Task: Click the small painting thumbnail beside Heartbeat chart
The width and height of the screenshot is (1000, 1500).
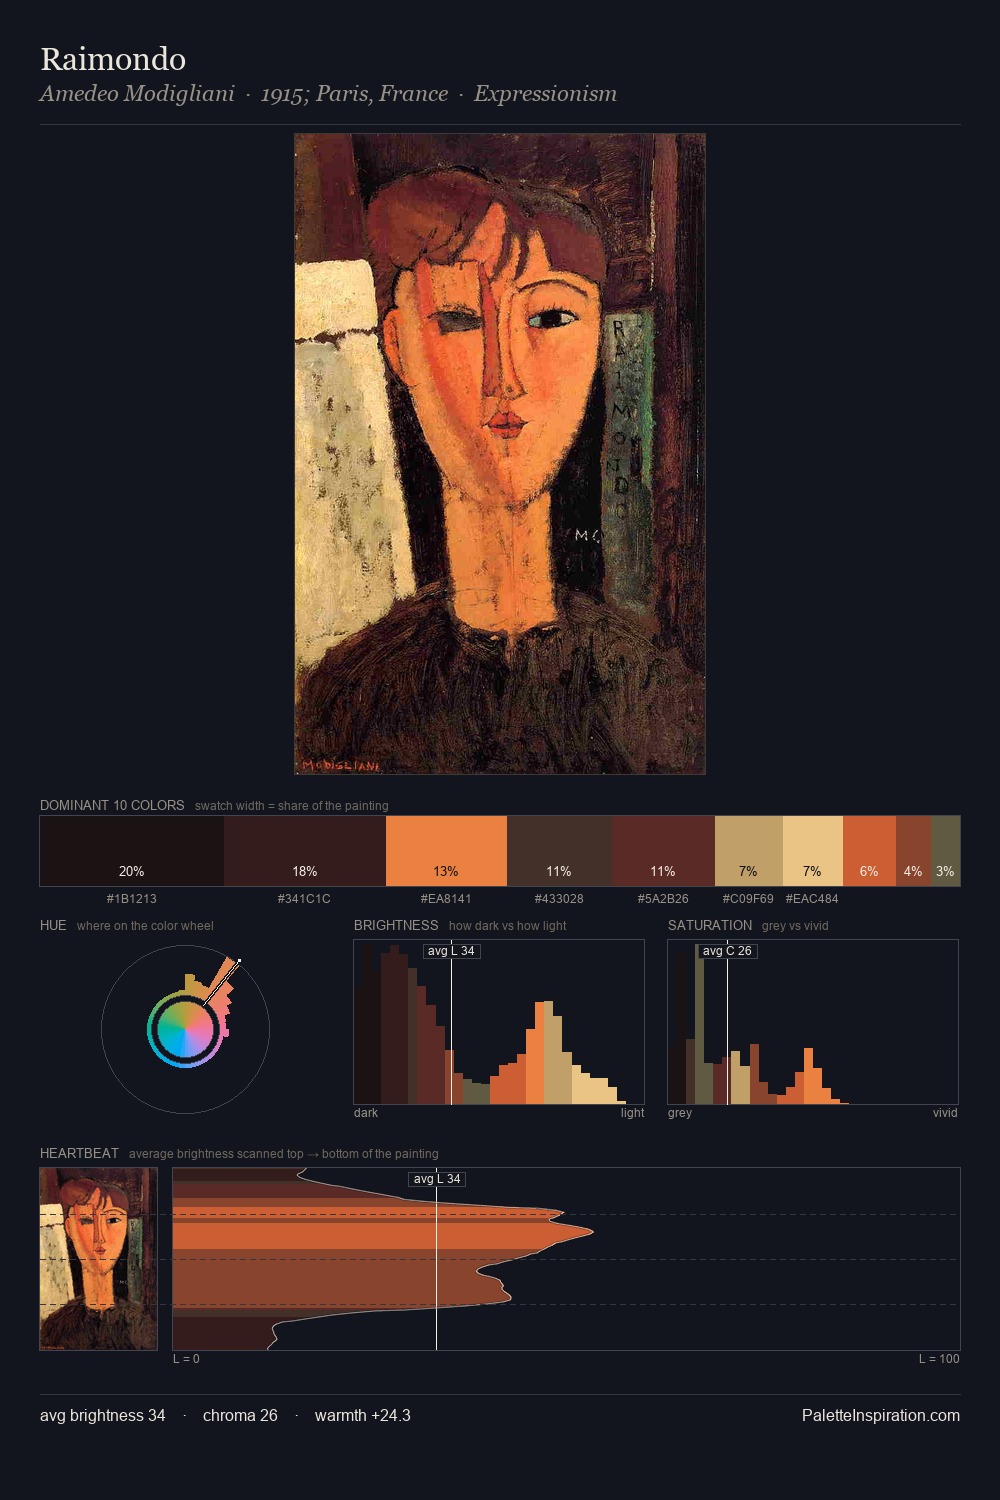Action: tap(99, 1259)
